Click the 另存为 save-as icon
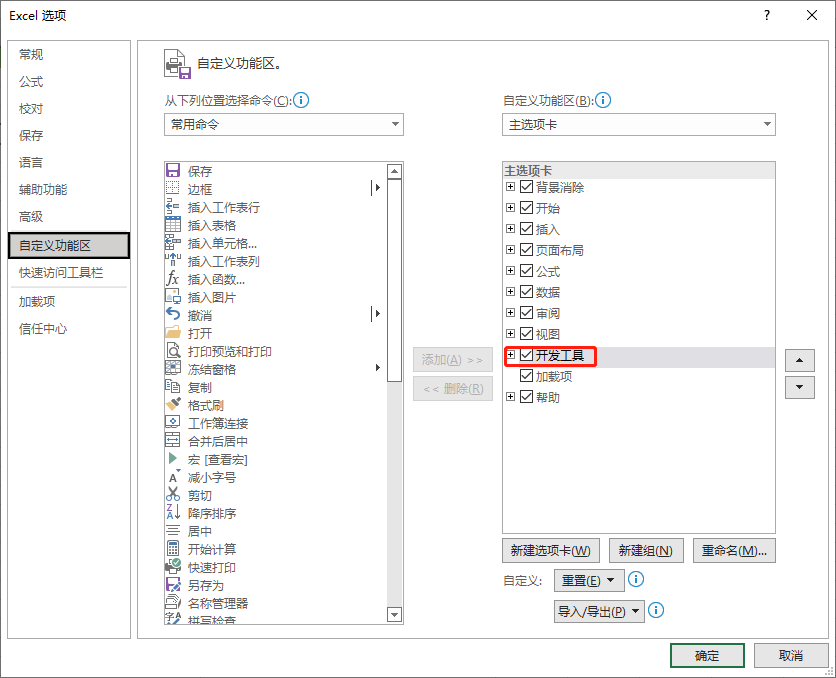 pos(173,585)
